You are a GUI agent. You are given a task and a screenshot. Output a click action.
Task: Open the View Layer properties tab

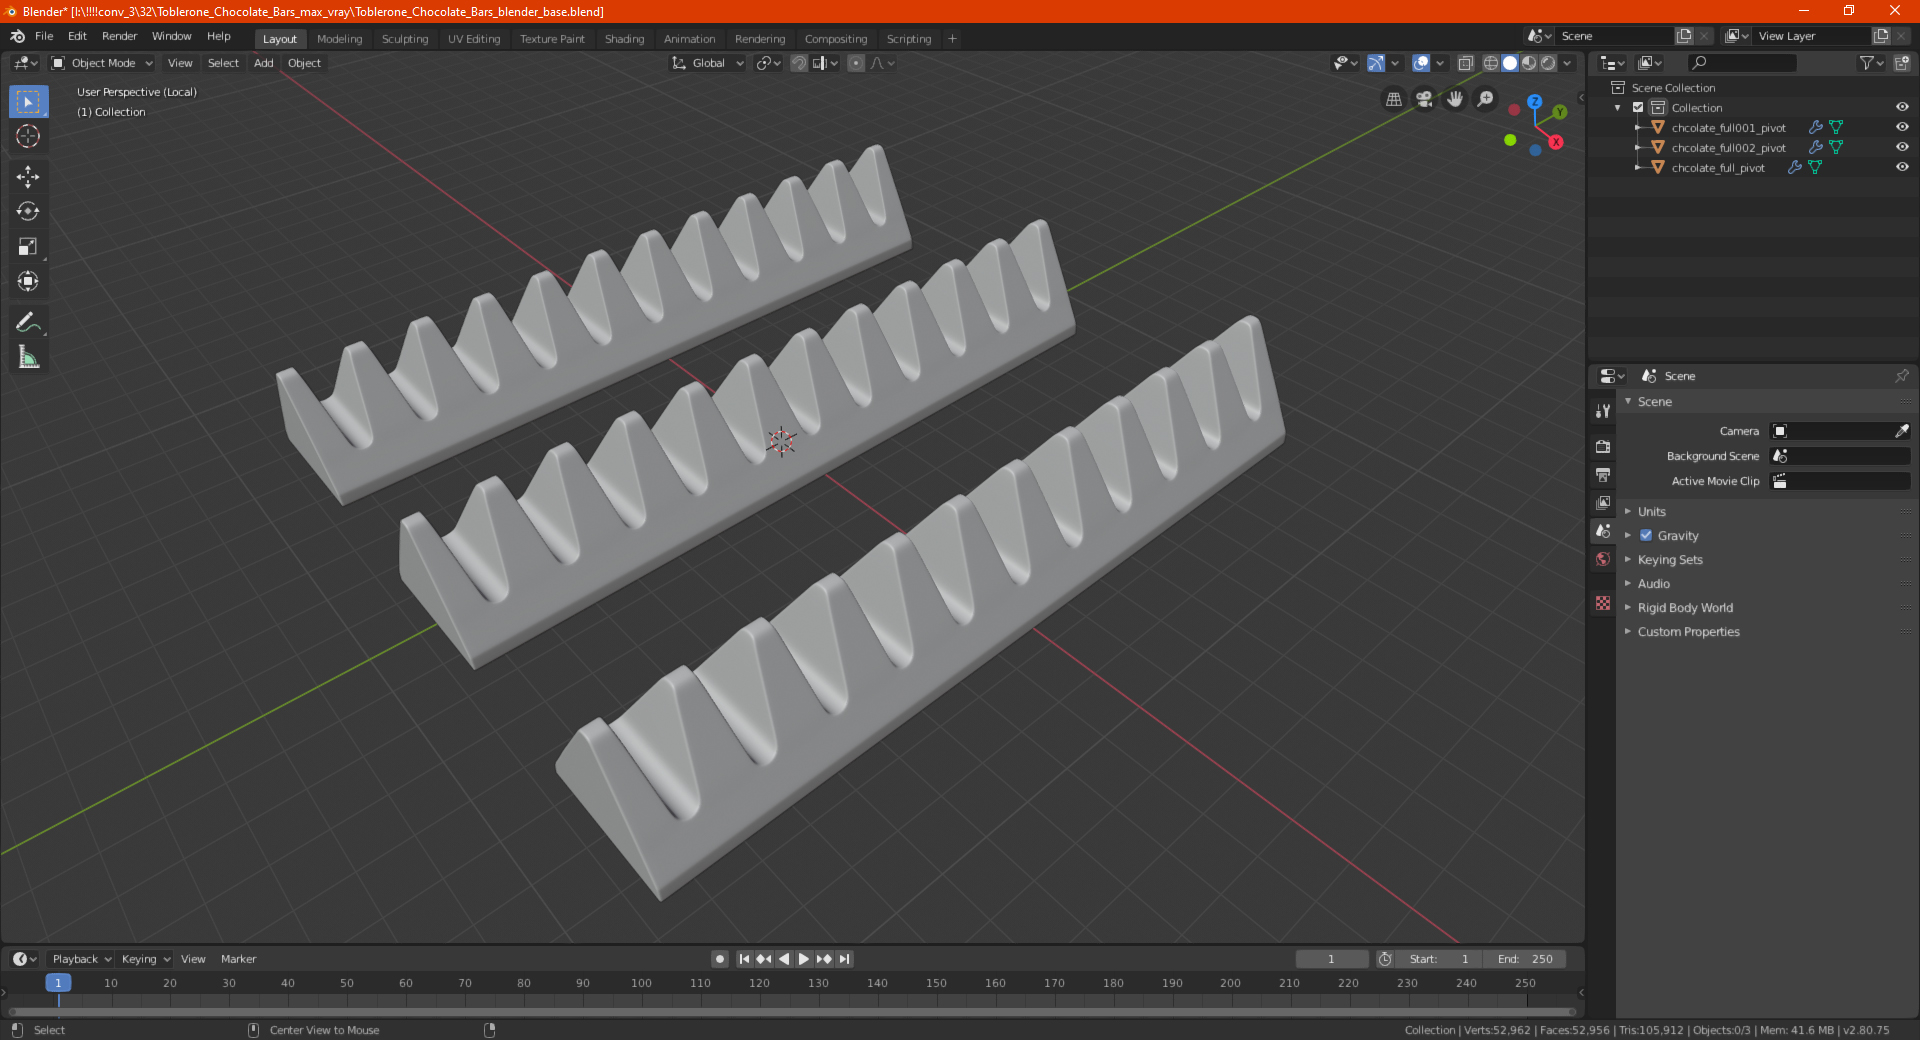coord(1603,502)
